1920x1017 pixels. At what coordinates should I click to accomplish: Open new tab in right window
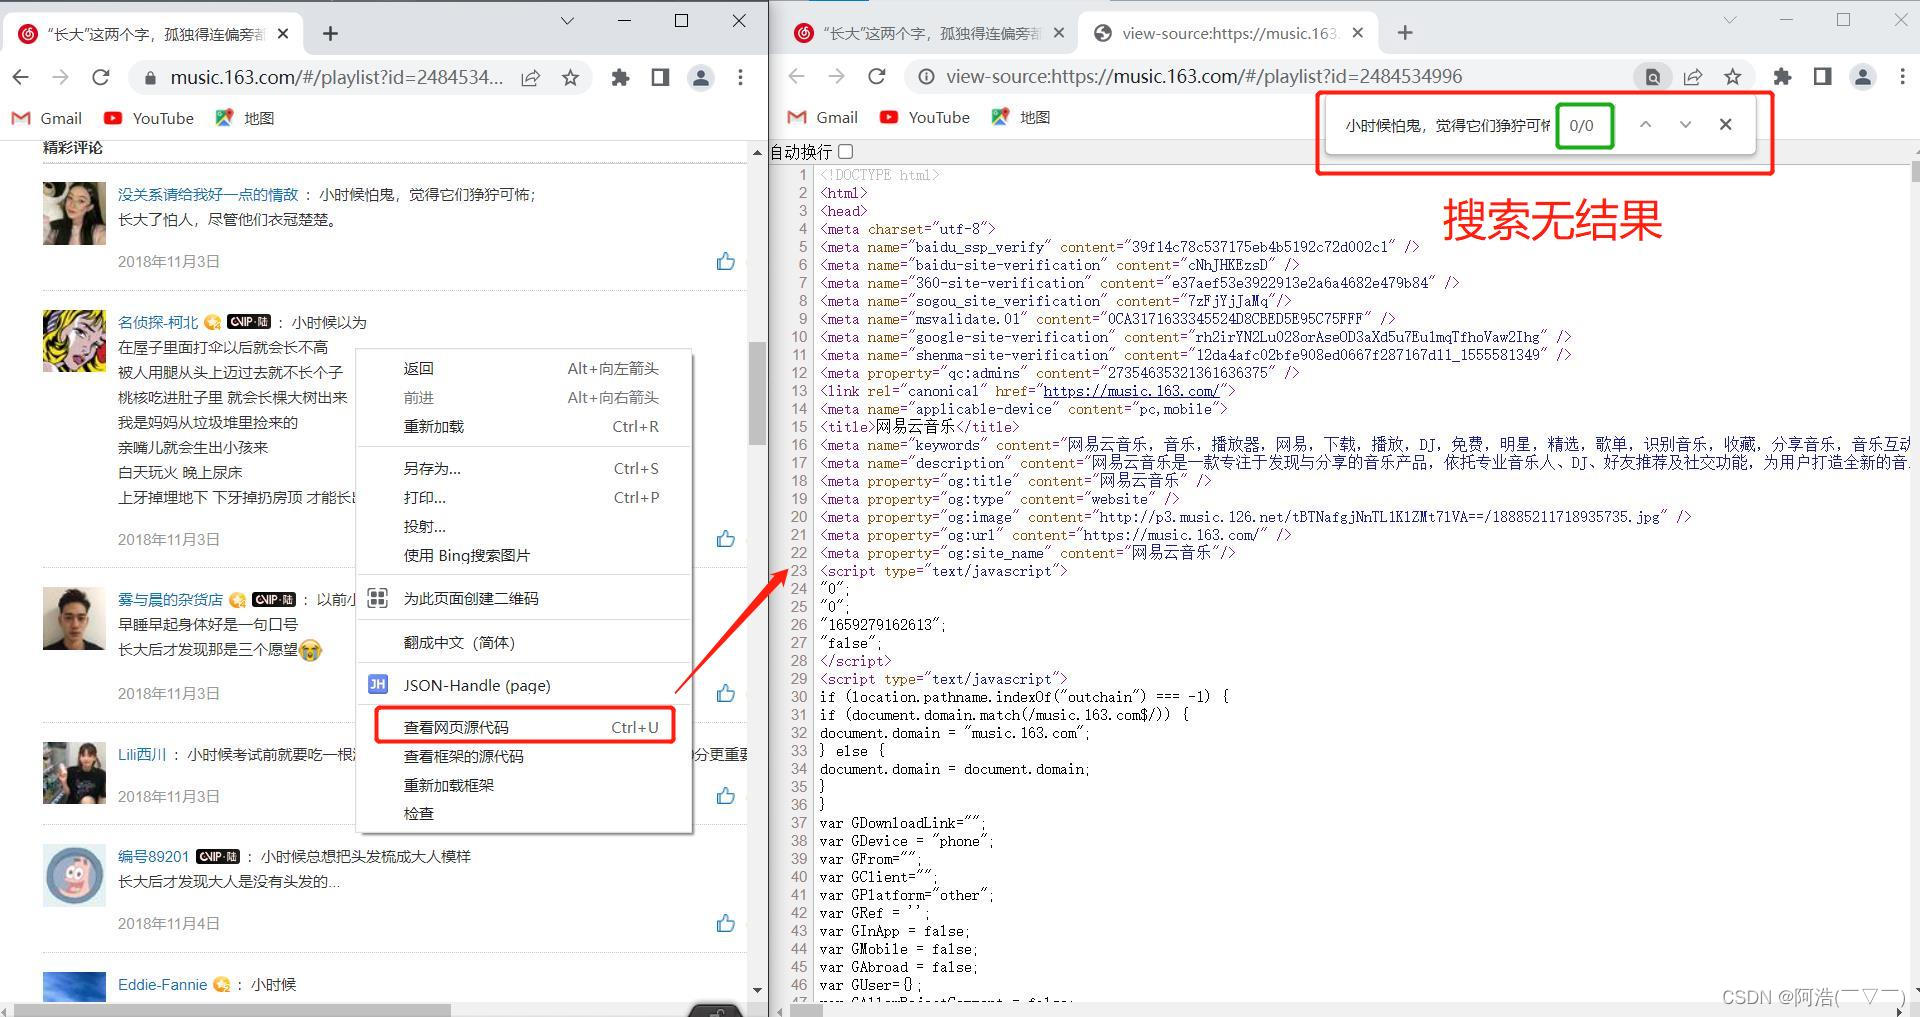coord(1405,33)
